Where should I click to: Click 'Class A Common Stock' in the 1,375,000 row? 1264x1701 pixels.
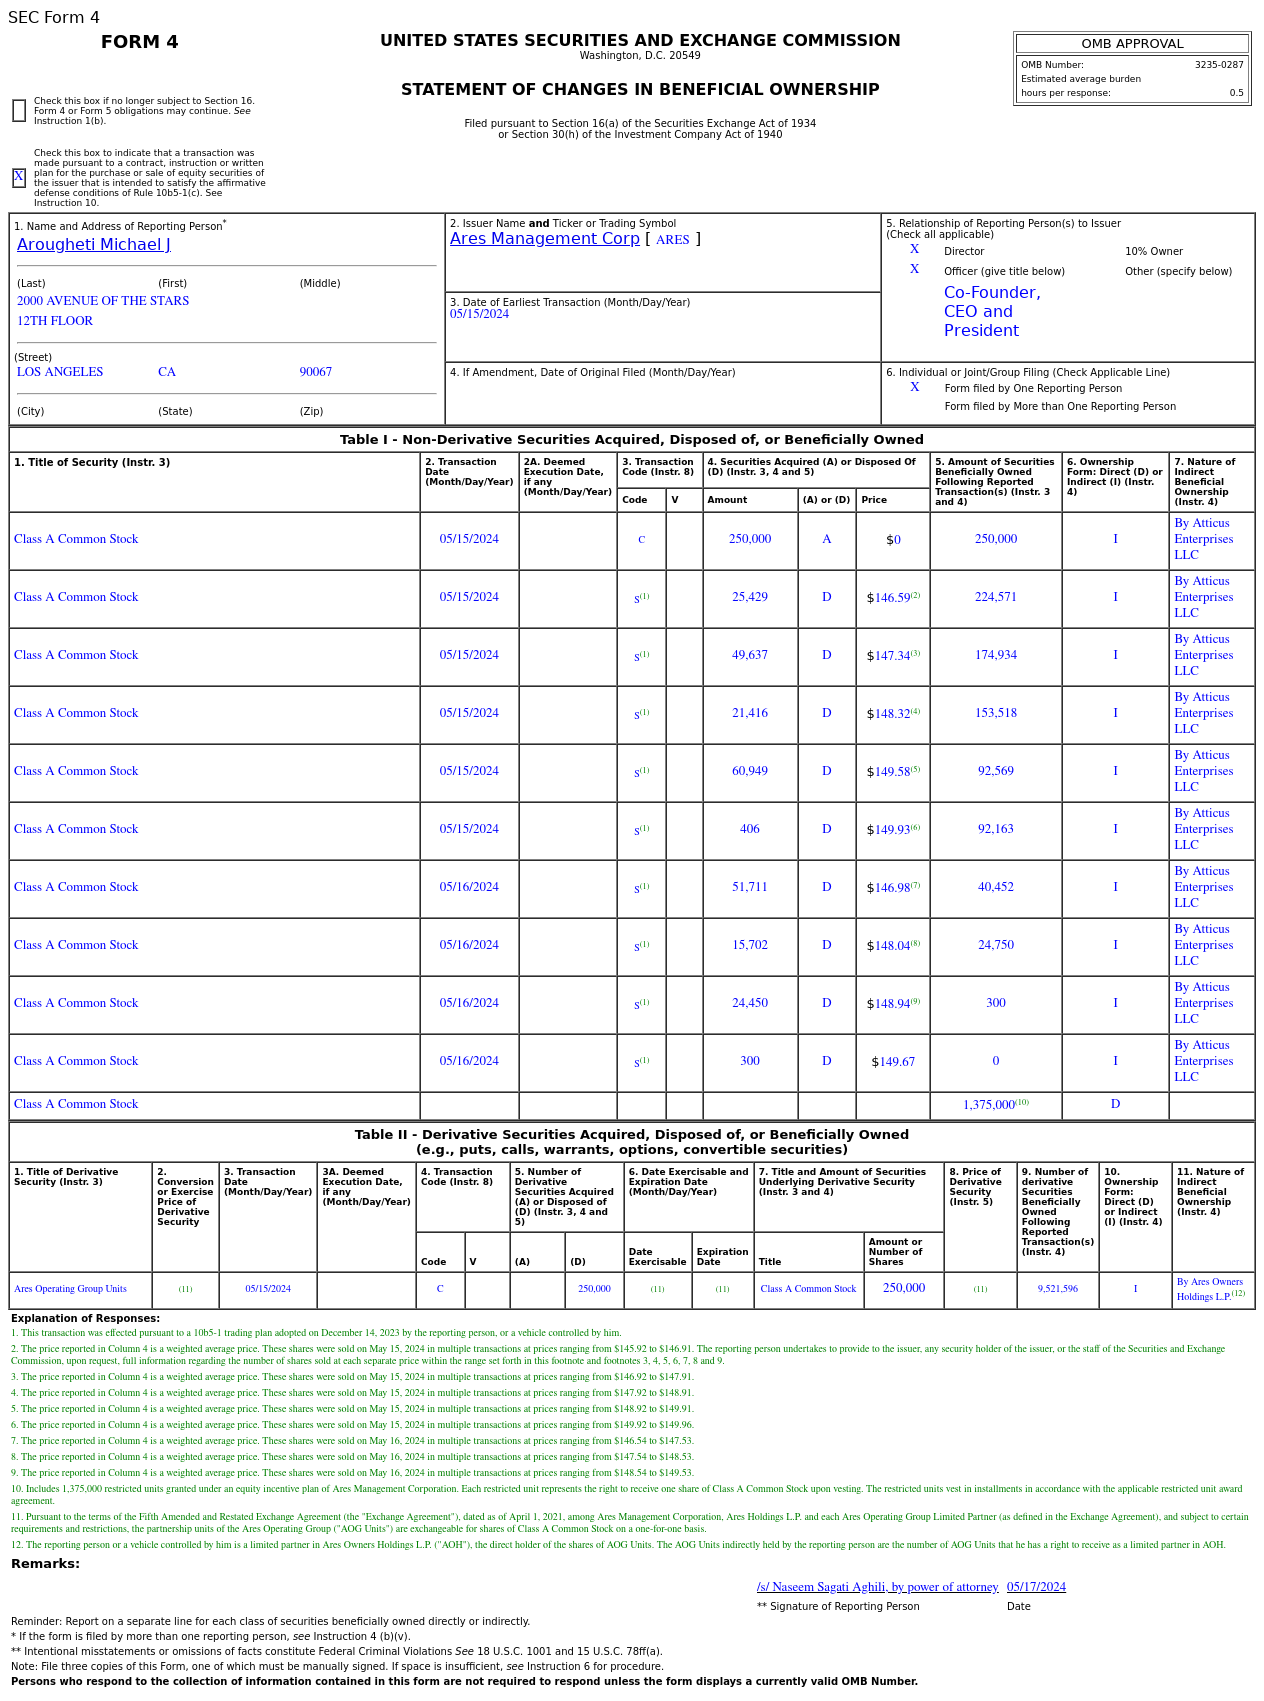pyautogui.click(x=76, y=1104)
